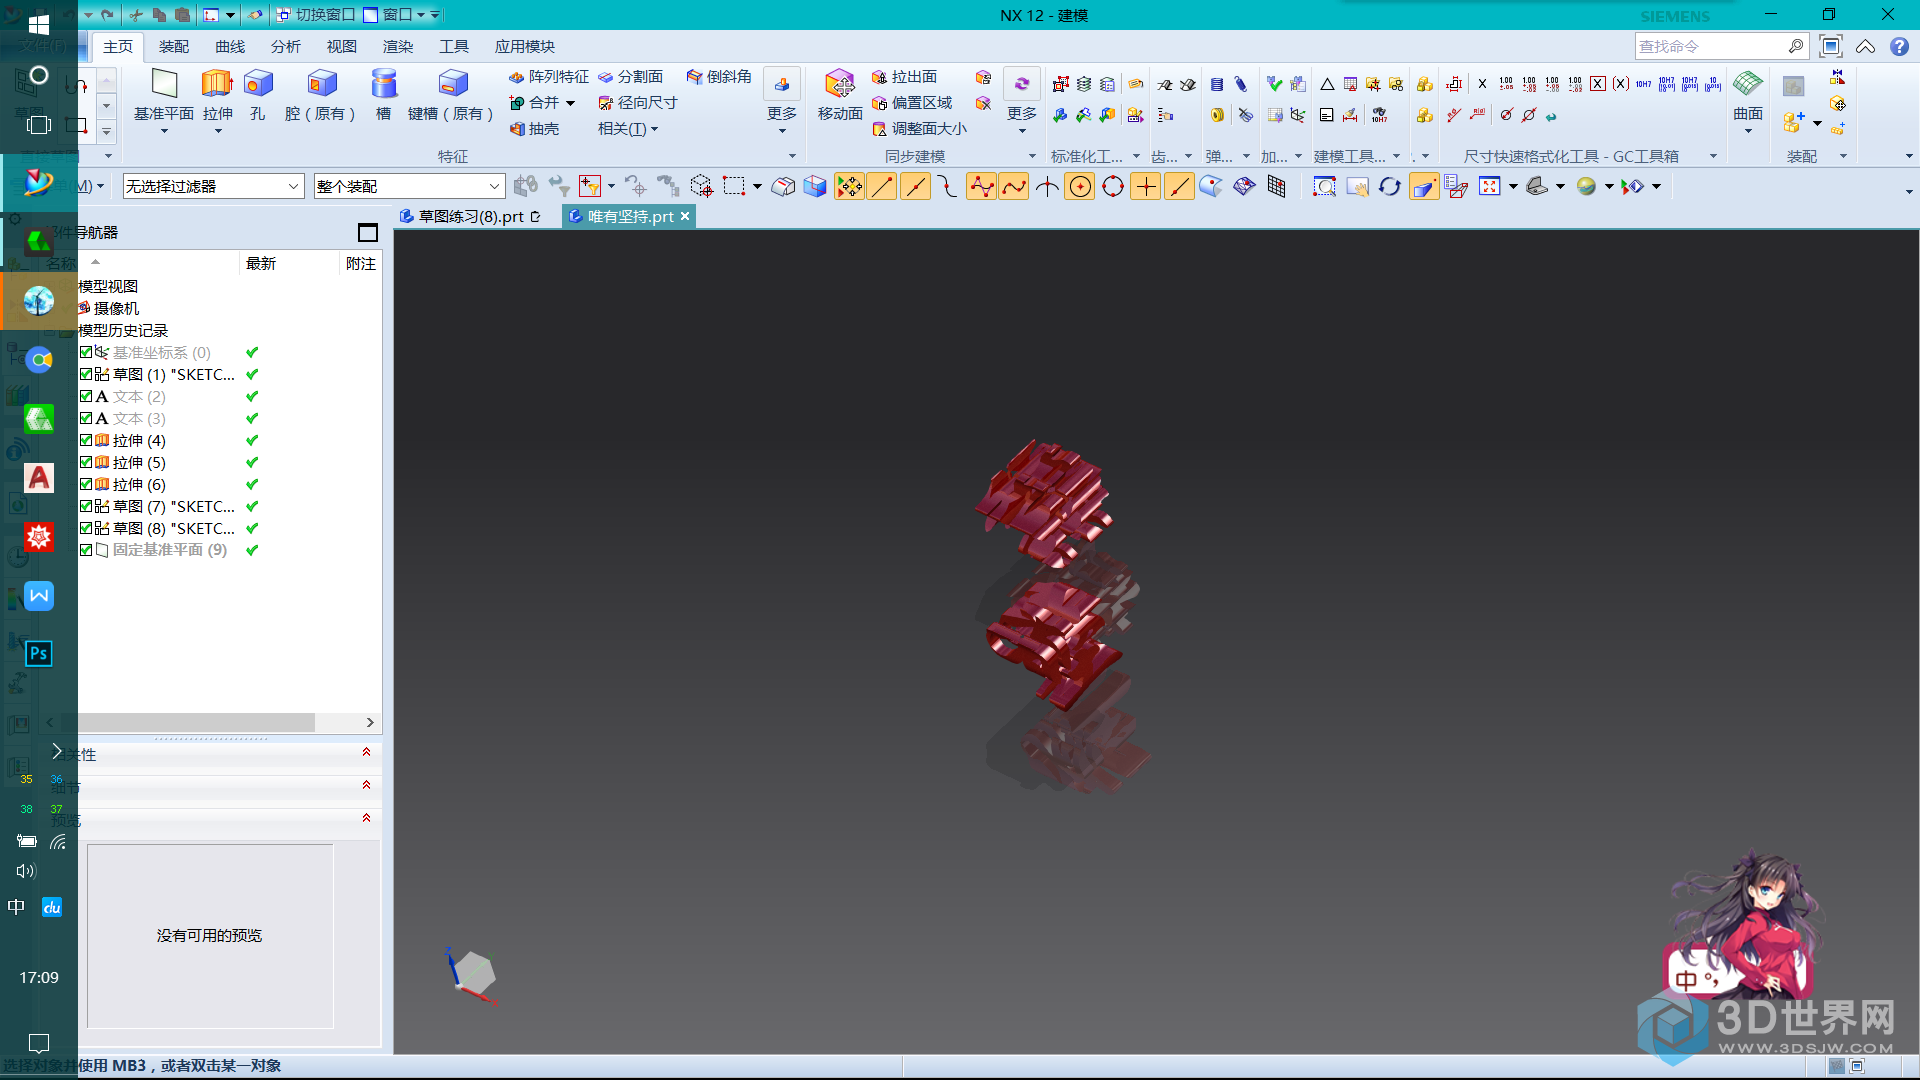This screenshot has height=1080, width=1920.
Task: Click the full screen toggle icon
Action: [x=1831, y=46]
